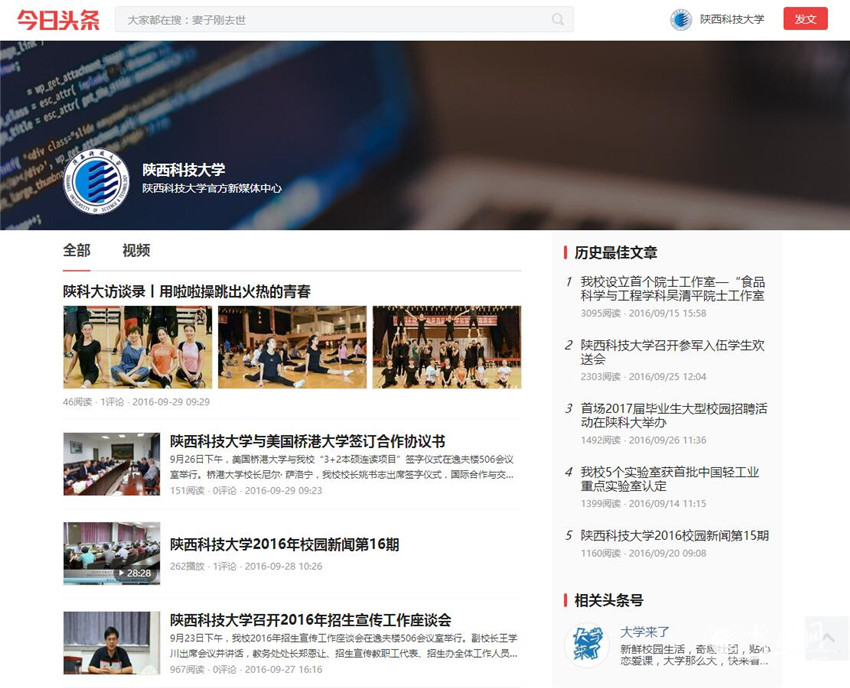Click the 大学来了 account avatar

[x=586, y=644]
